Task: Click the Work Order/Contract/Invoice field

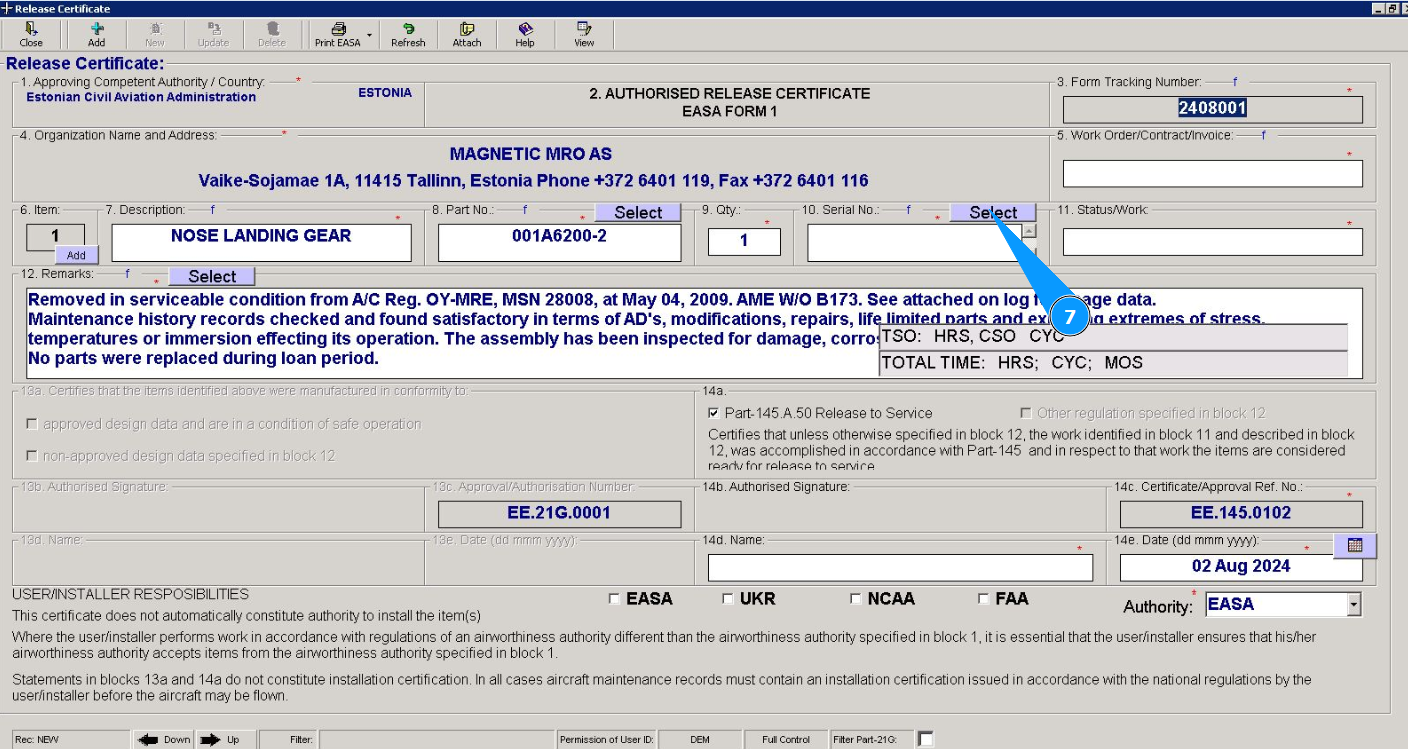Action: (x=1212, y=174)
